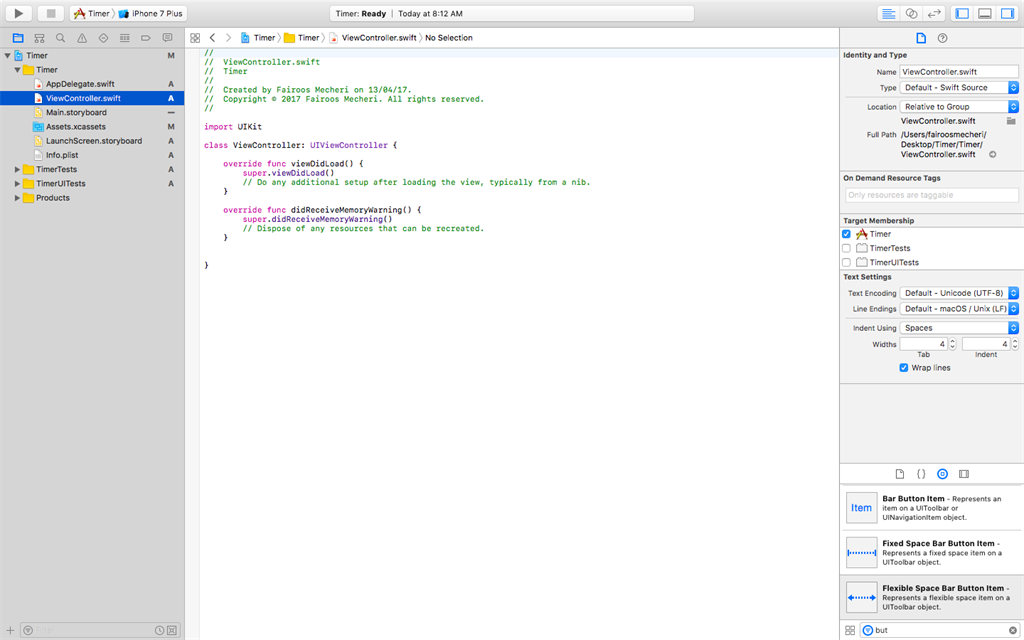Viewport: 1024px width, 640px height.
Task: Open the Version editor arrows icon
Action: [934, 13]
